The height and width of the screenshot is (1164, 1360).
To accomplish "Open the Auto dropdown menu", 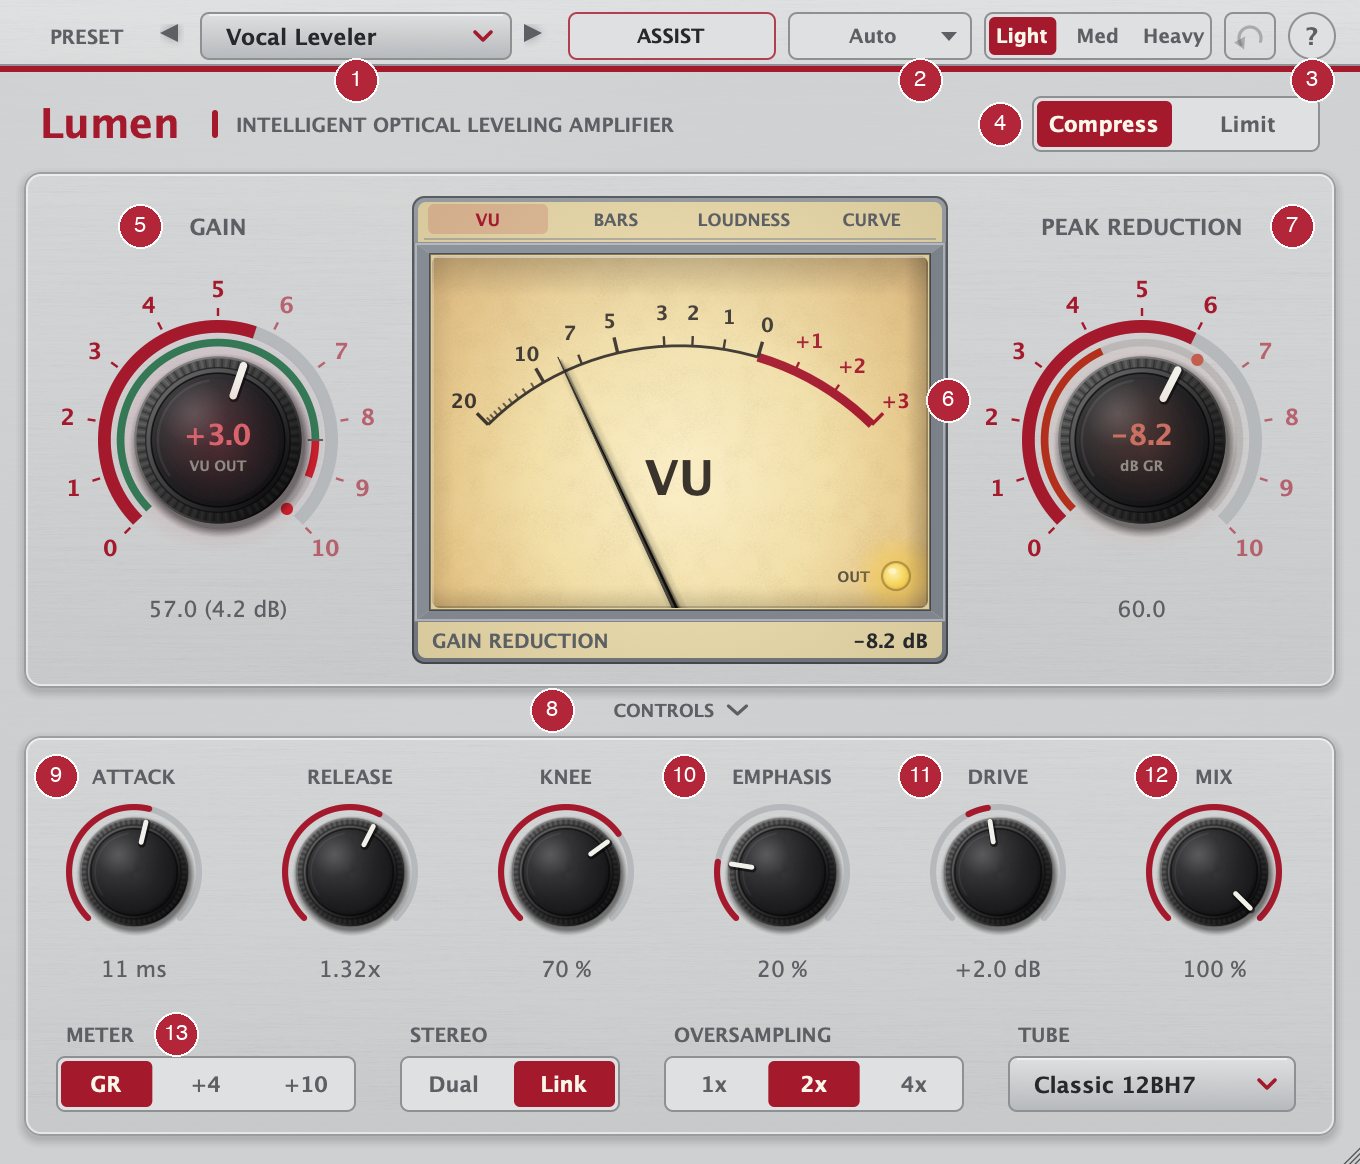I will click(x=879, y=37).
